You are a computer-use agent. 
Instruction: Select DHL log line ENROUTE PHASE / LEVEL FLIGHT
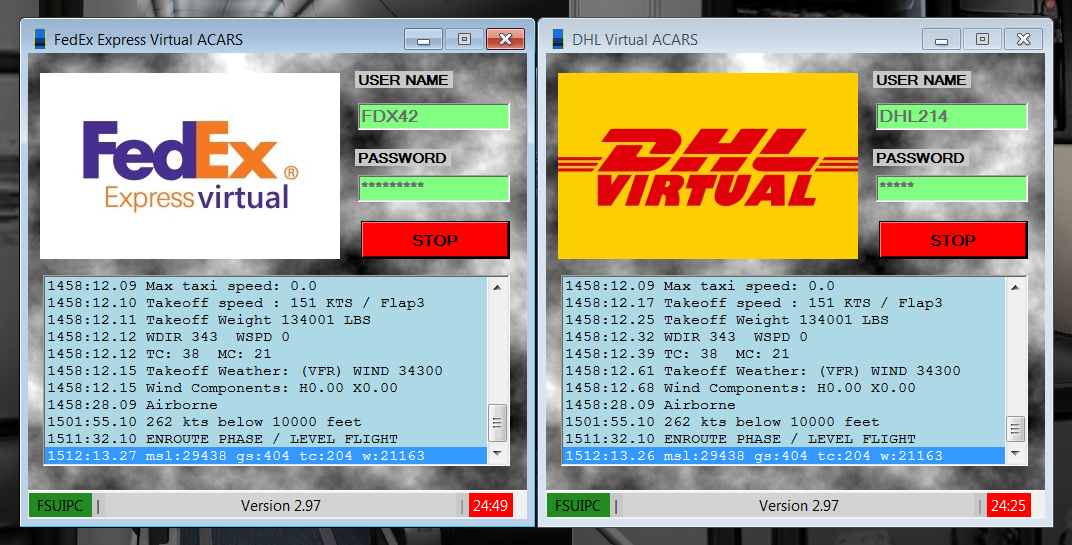tap(784, 439)
